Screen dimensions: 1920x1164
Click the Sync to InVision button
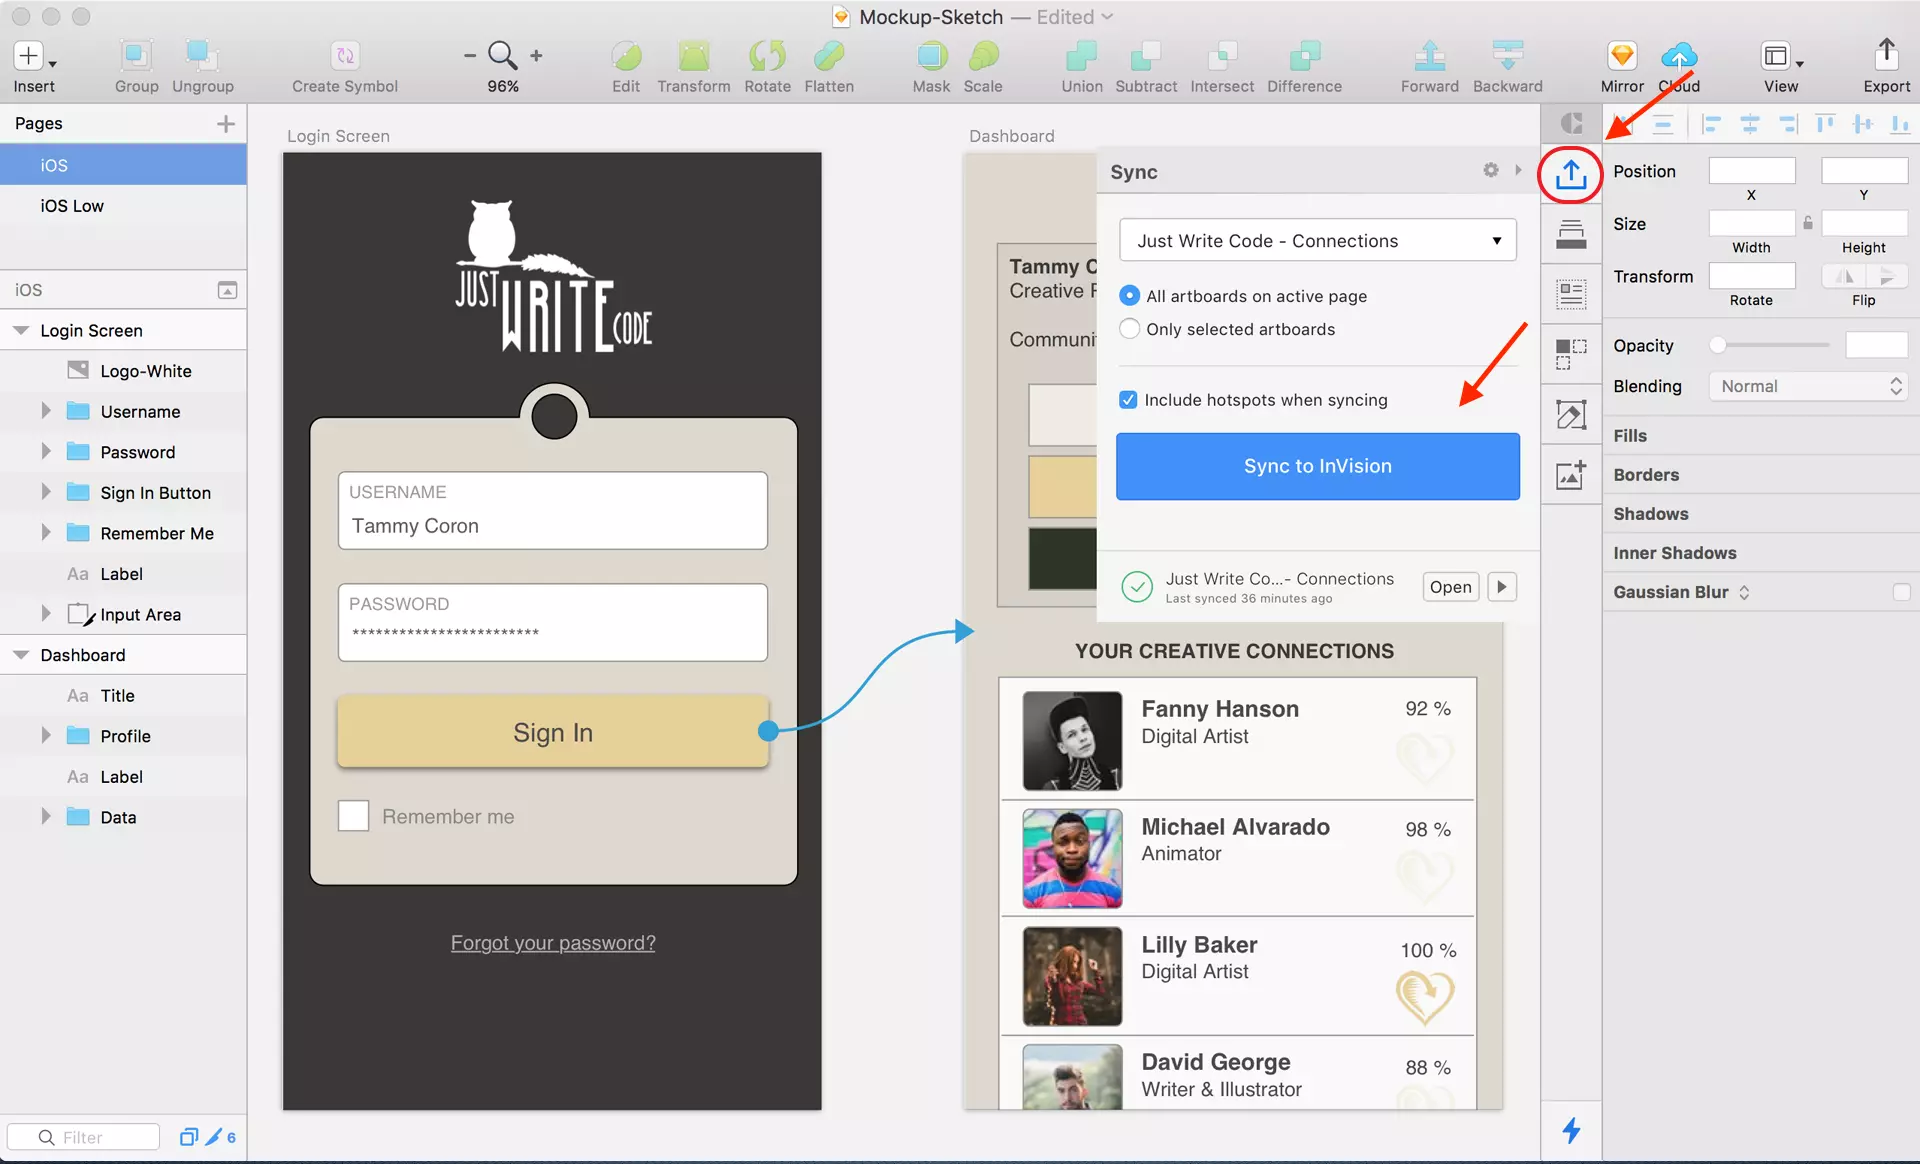[1317, 466]
